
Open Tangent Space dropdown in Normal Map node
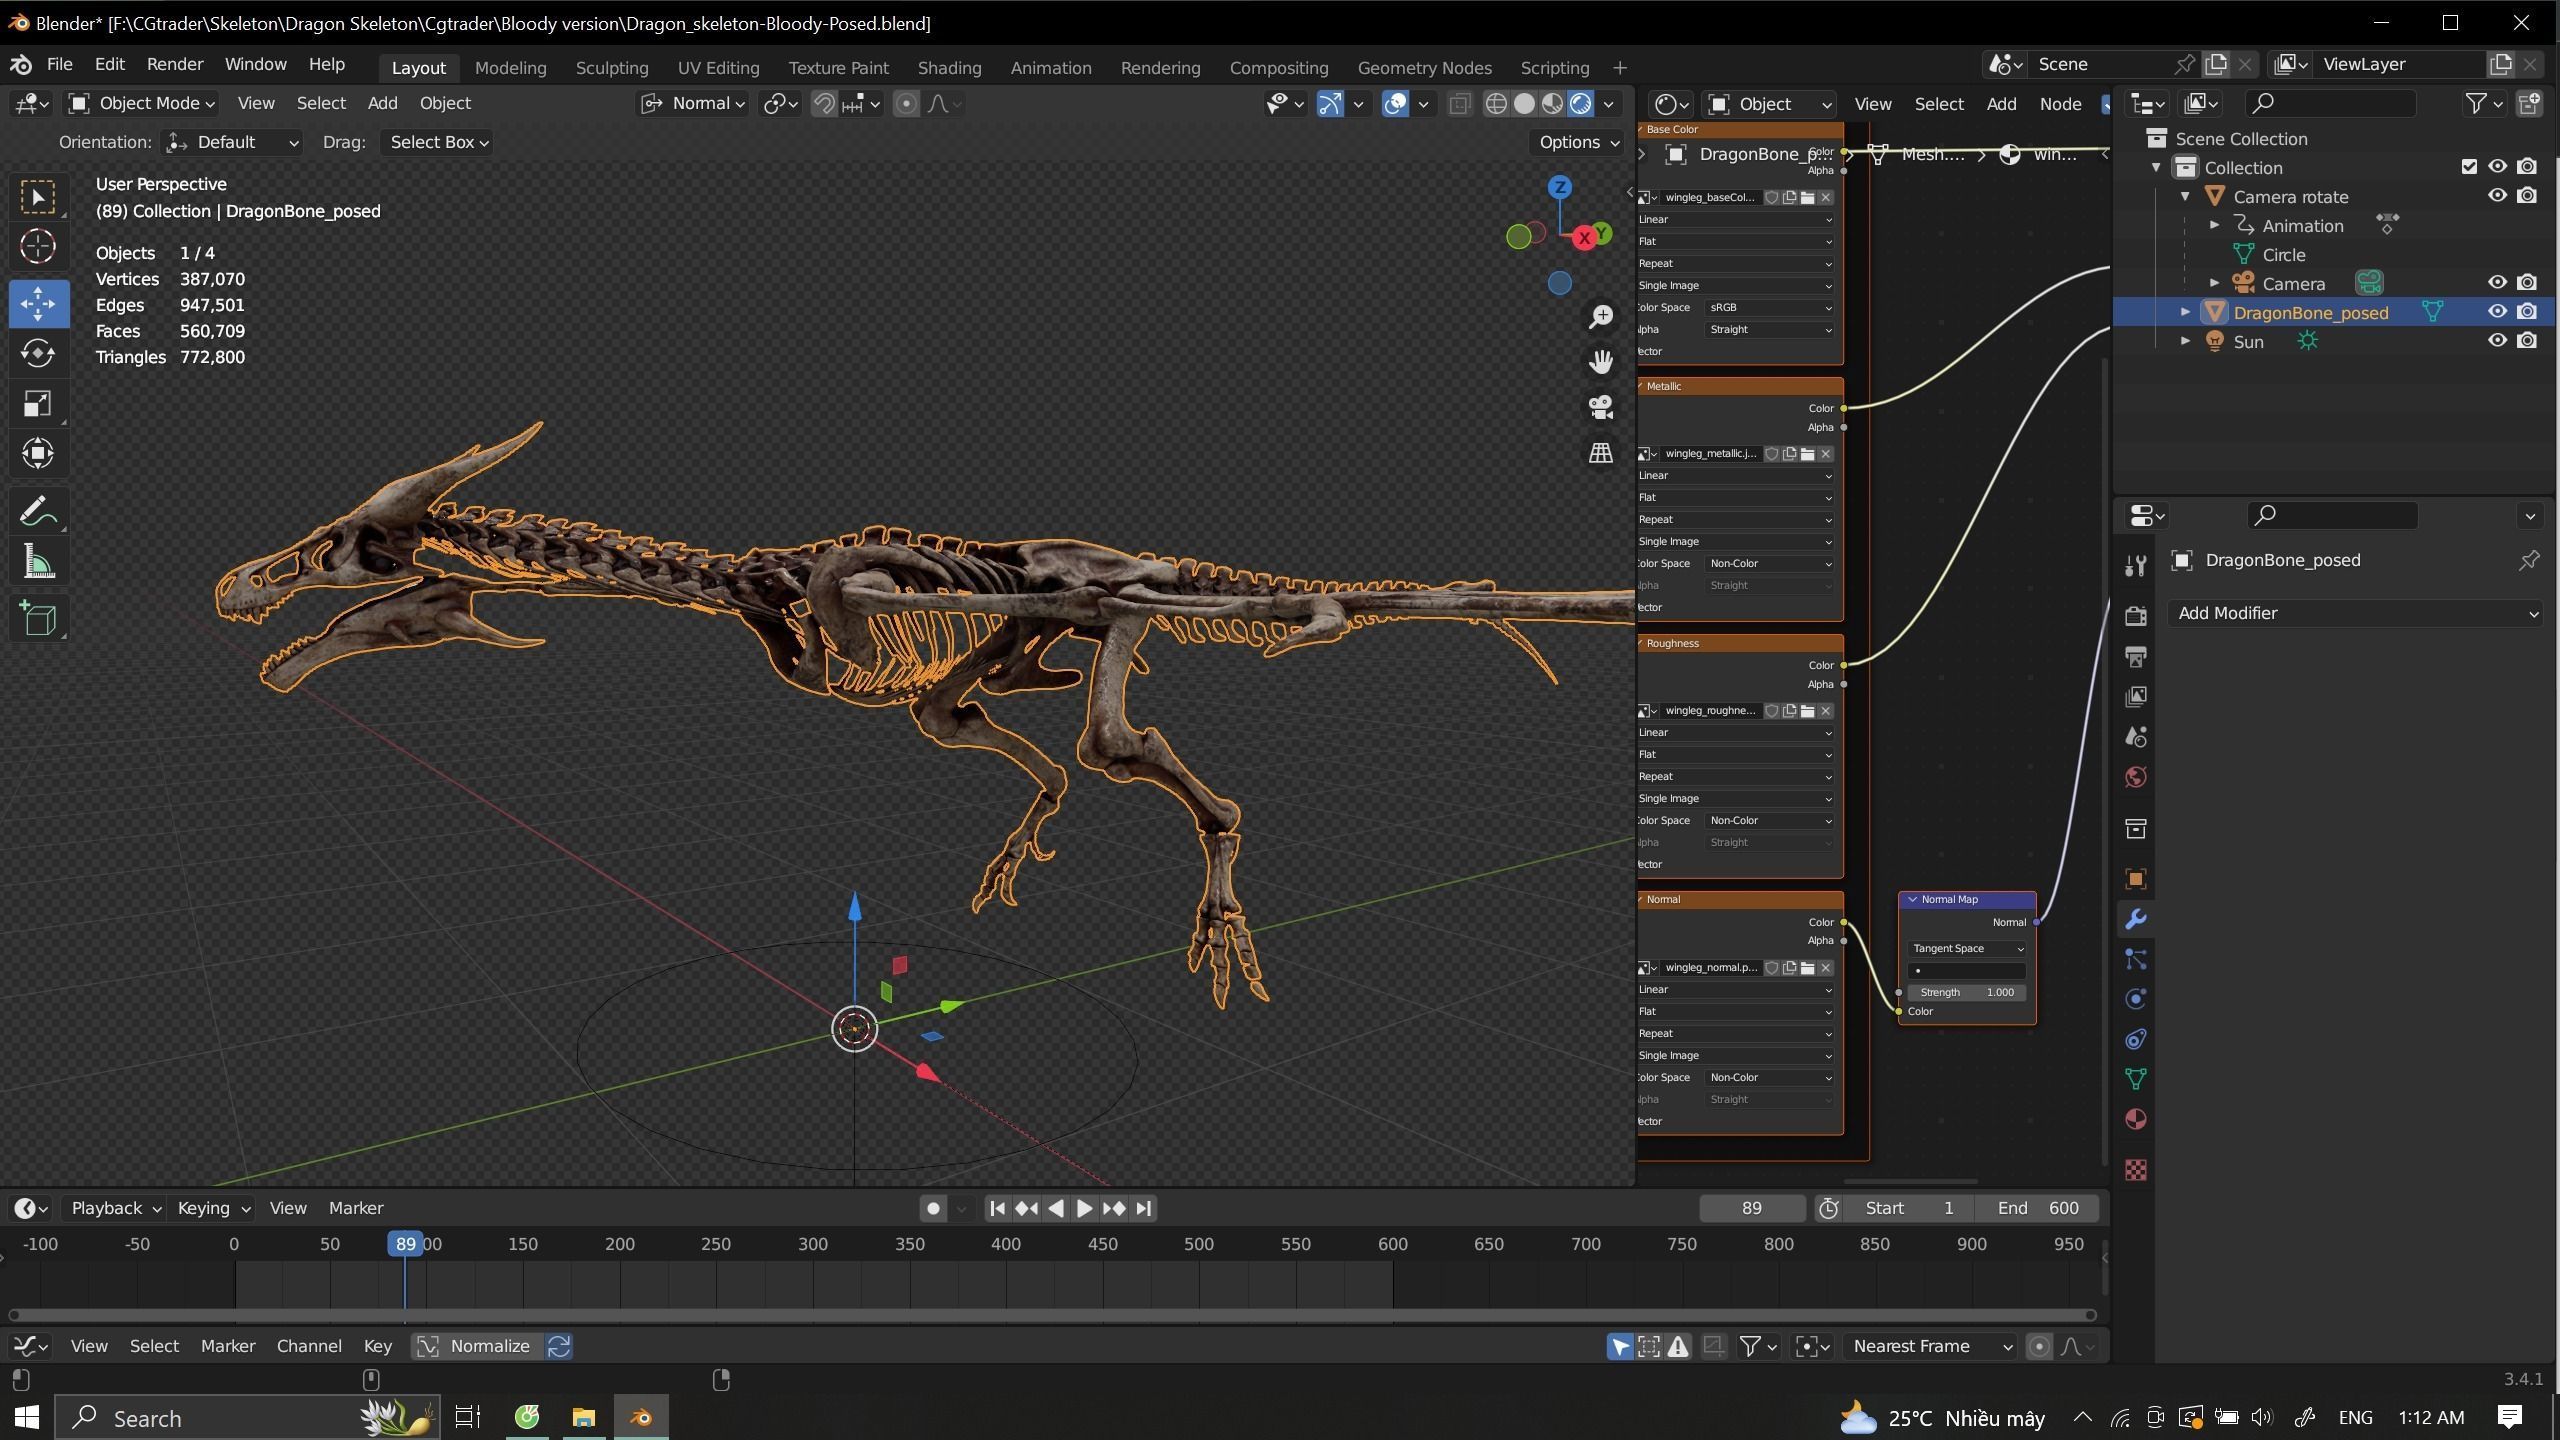tap(1967, 948)
